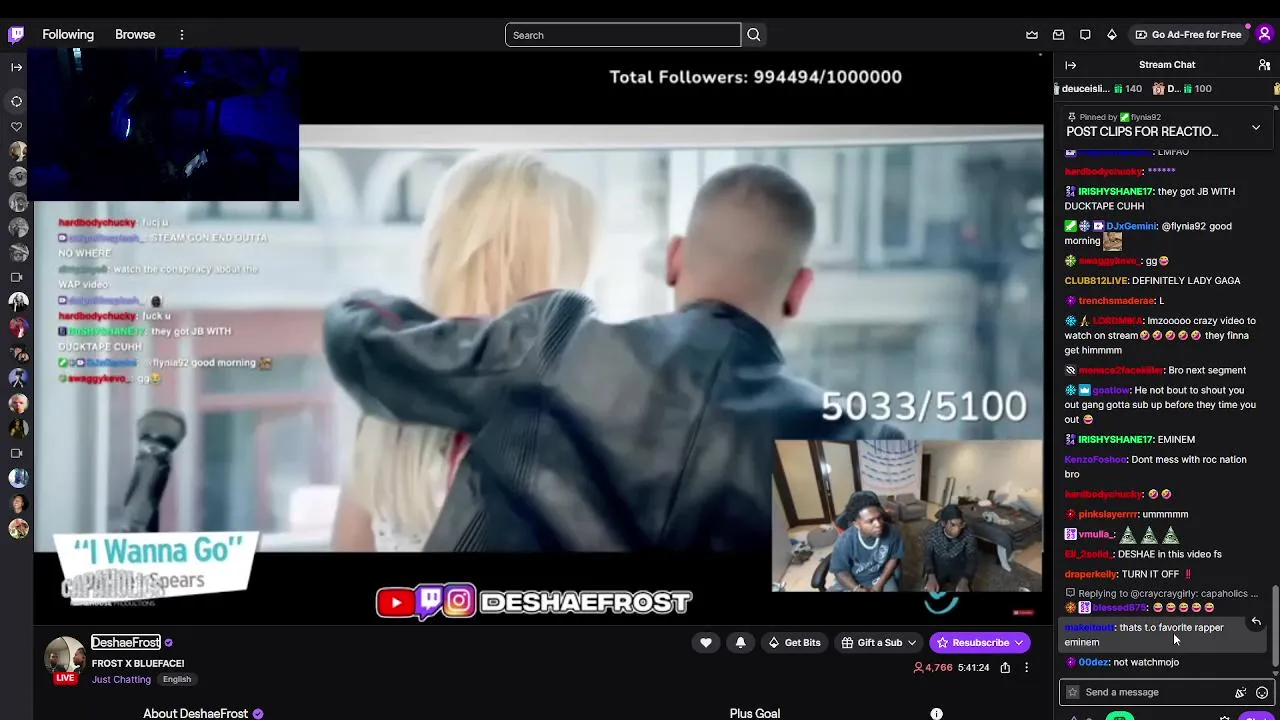Click flynia92 in the pinned message
1280x720 pixels.
pos(1146,117)
